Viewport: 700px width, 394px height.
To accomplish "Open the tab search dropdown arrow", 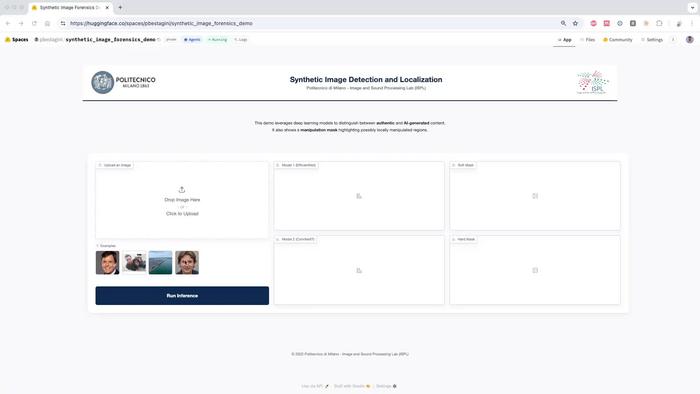I will pos(692,8).
